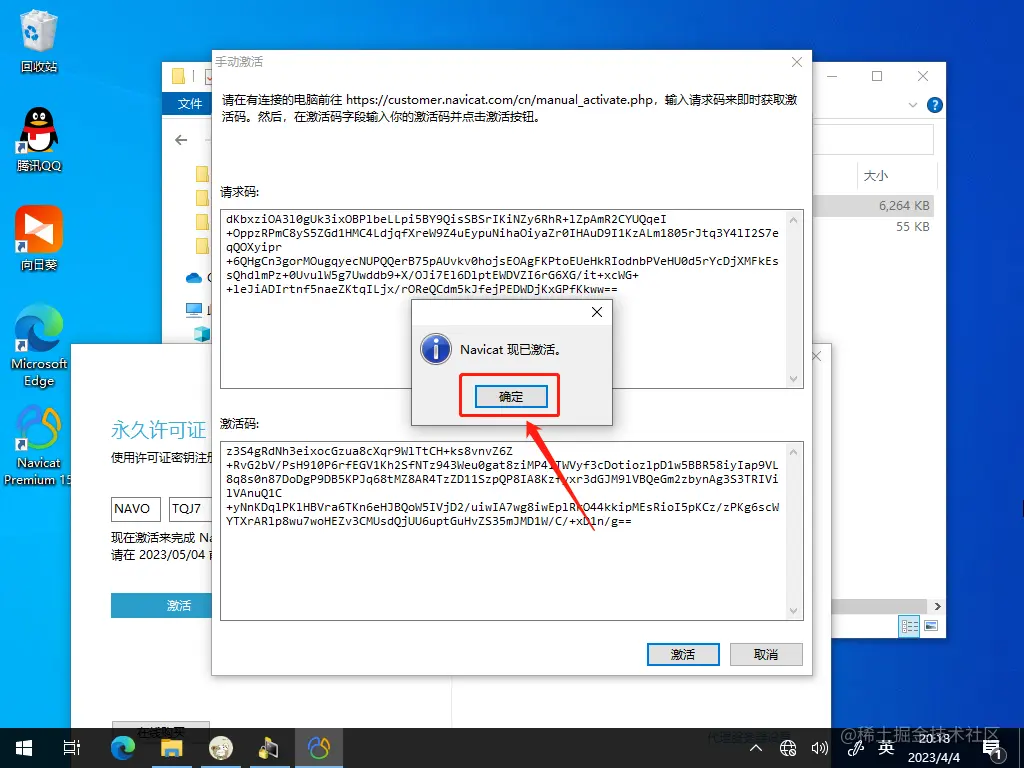Viewport: 1024px width, 768px height.
Task: Open the notification center icon
Action: tap(992, 750)
